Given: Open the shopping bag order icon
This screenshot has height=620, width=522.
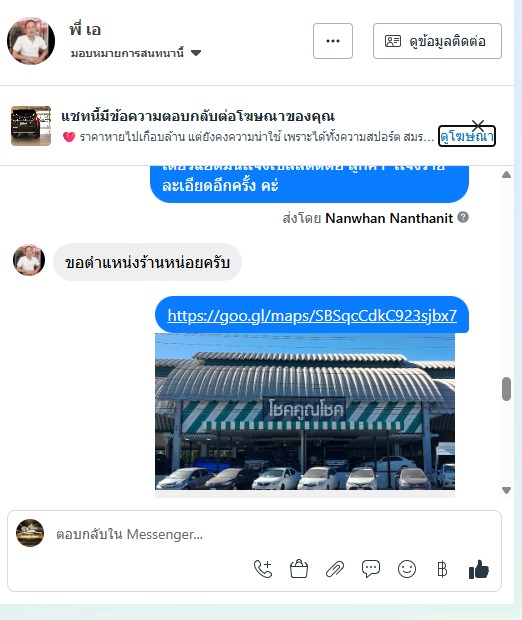Looking at the screenshot, I should 299,569.
